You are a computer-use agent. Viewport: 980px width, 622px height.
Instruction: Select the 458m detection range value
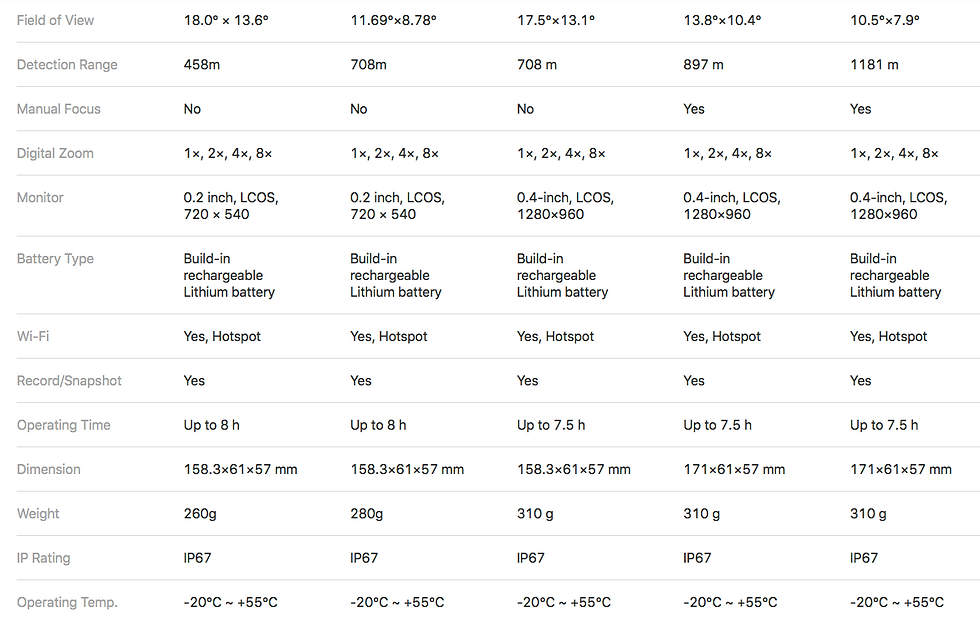pos(201,64)
